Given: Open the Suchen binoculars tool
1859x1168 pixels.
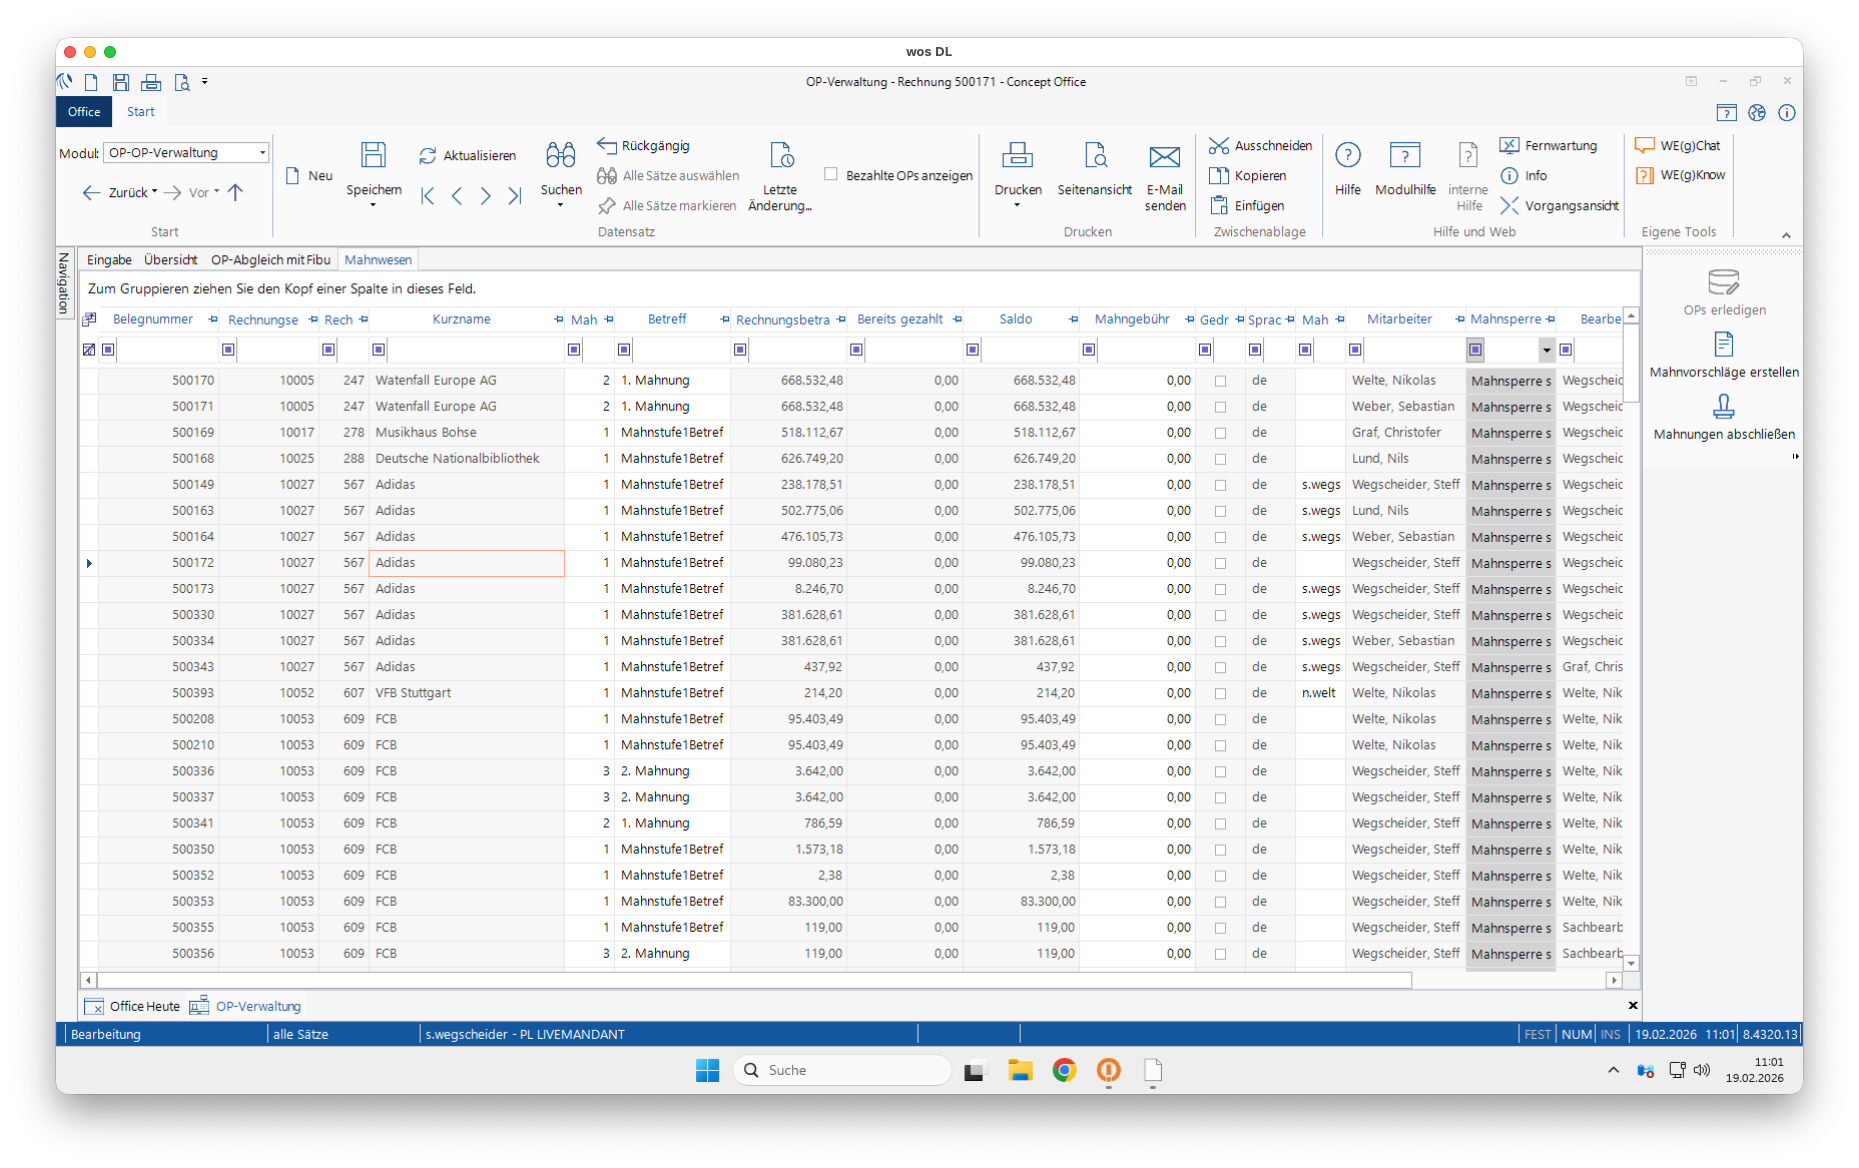Looking at the screenshot, I should coord(560,156).
